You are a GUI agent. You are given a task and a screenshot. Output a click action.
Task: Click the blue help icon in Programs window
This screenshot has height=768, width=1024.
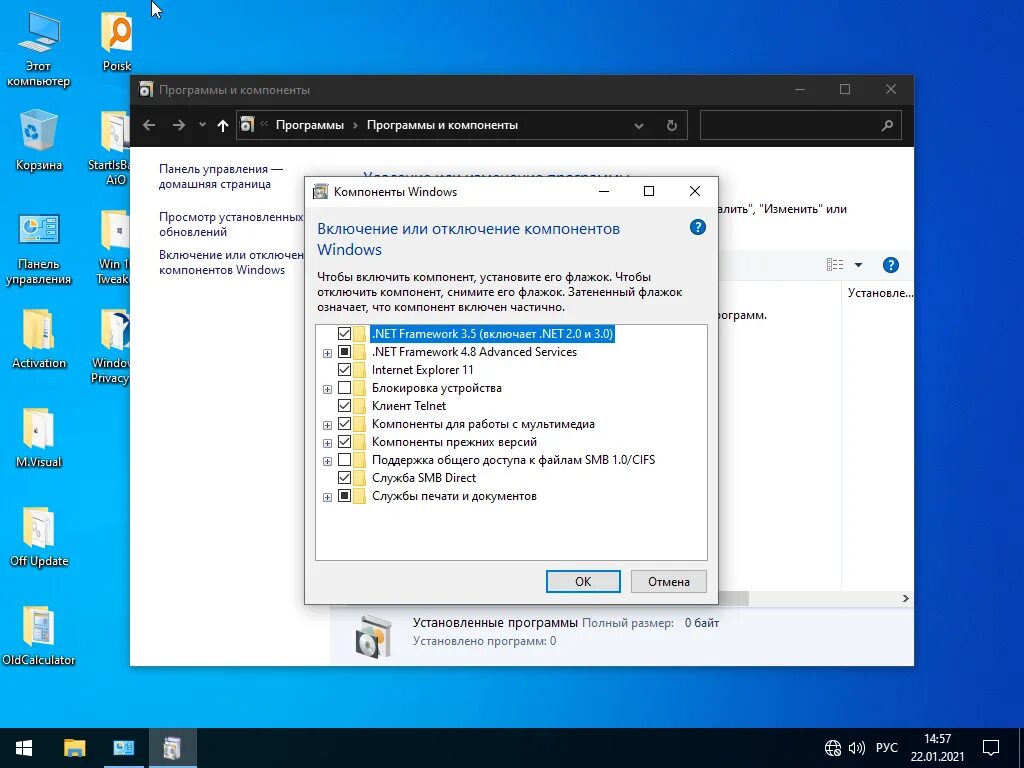890,264
